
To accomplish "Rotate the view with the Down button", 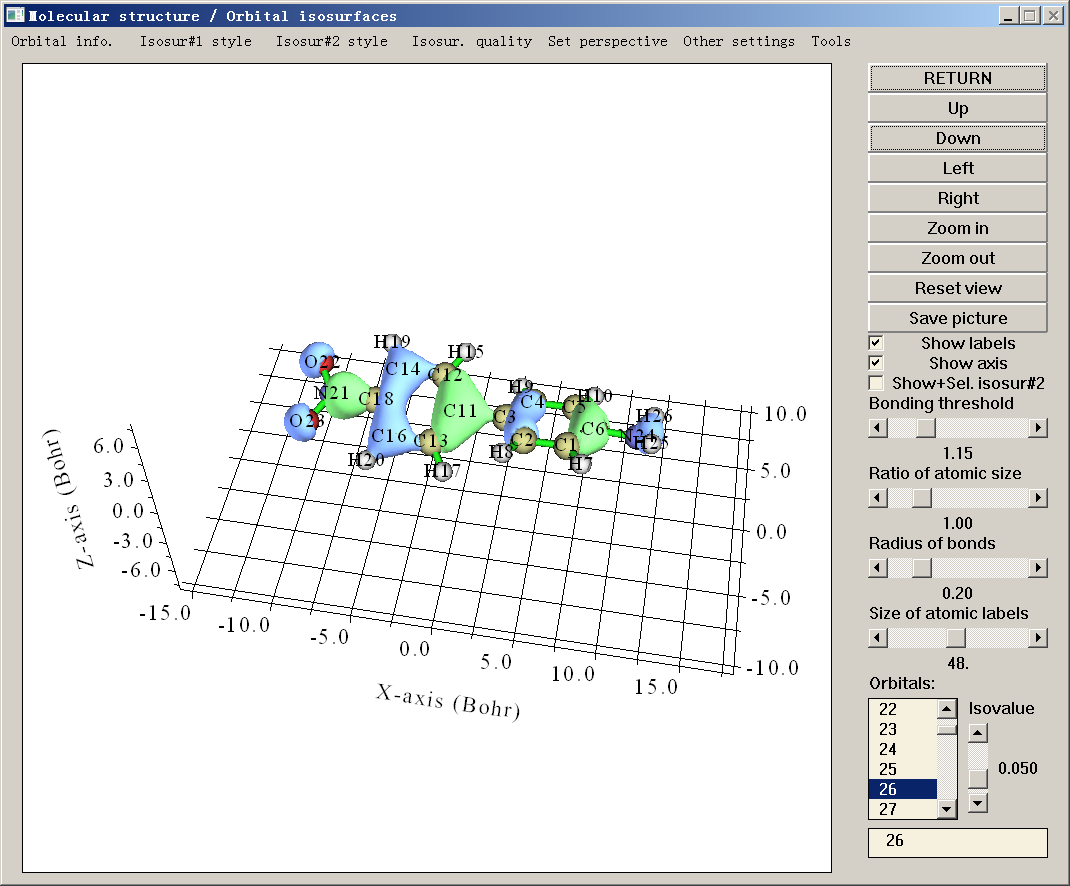I will pos(957,138).
